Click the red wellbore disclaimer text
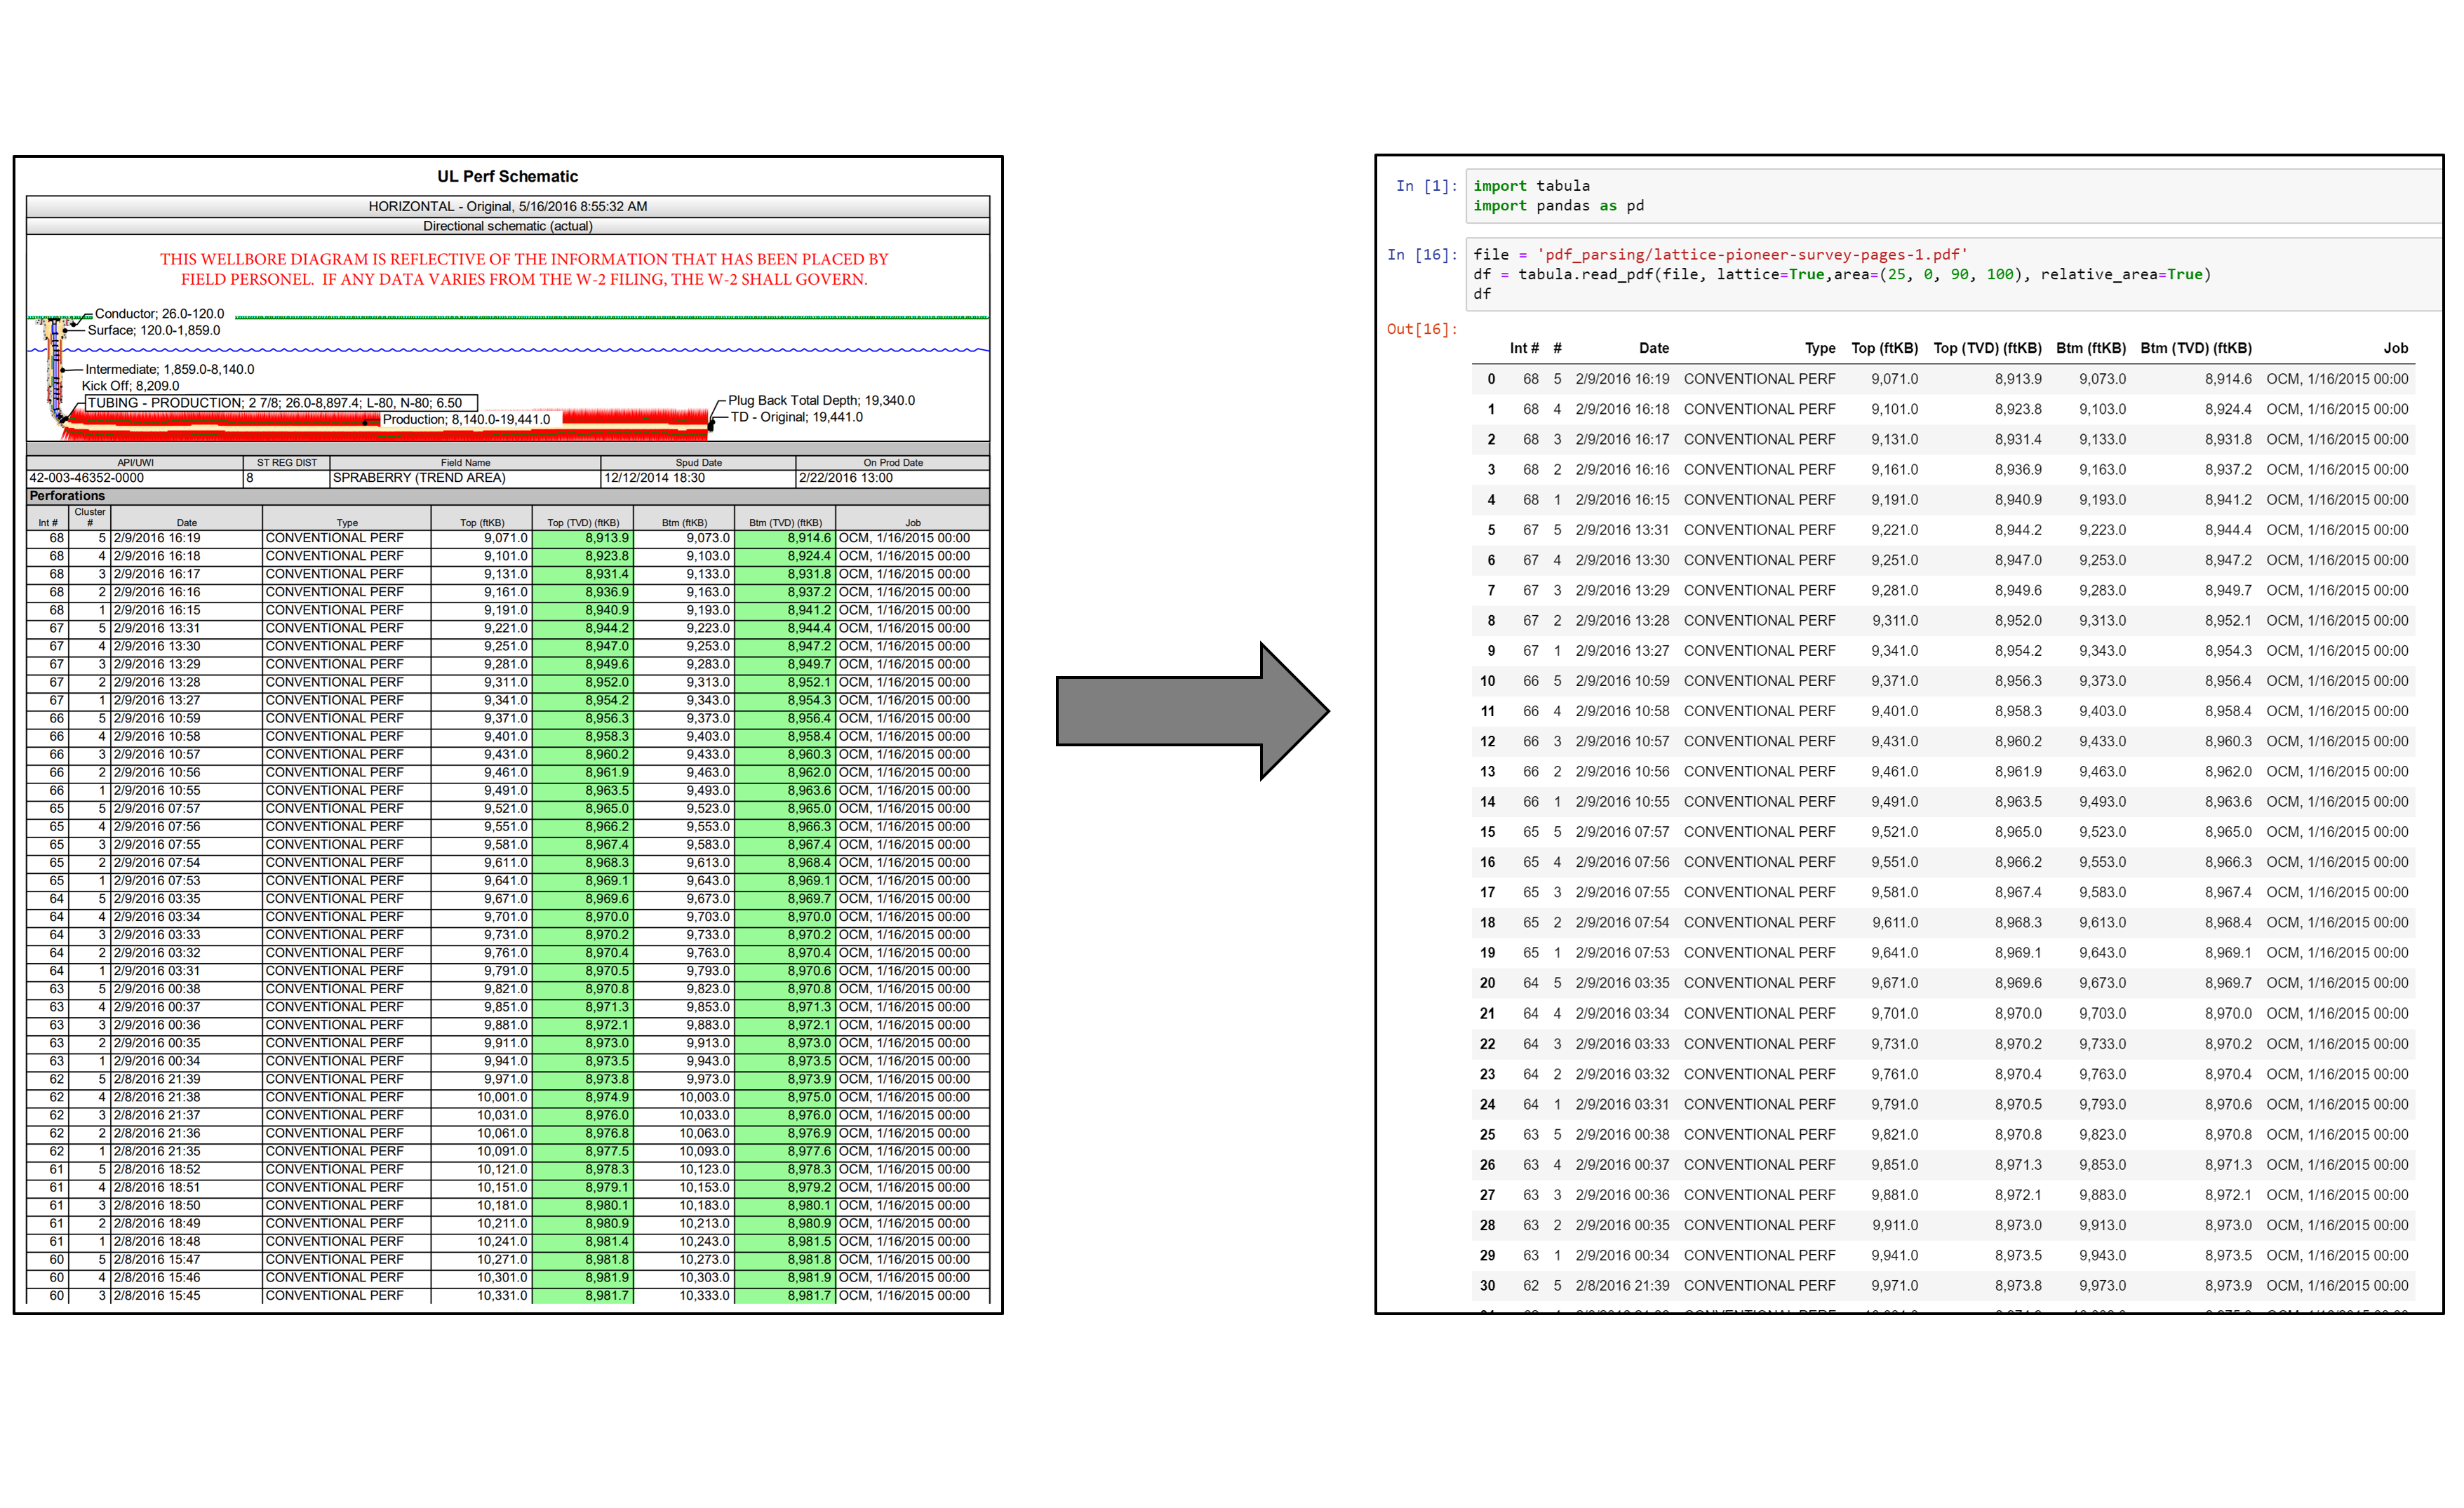This screenshot has height=1508, width=2464. [524, 269]
